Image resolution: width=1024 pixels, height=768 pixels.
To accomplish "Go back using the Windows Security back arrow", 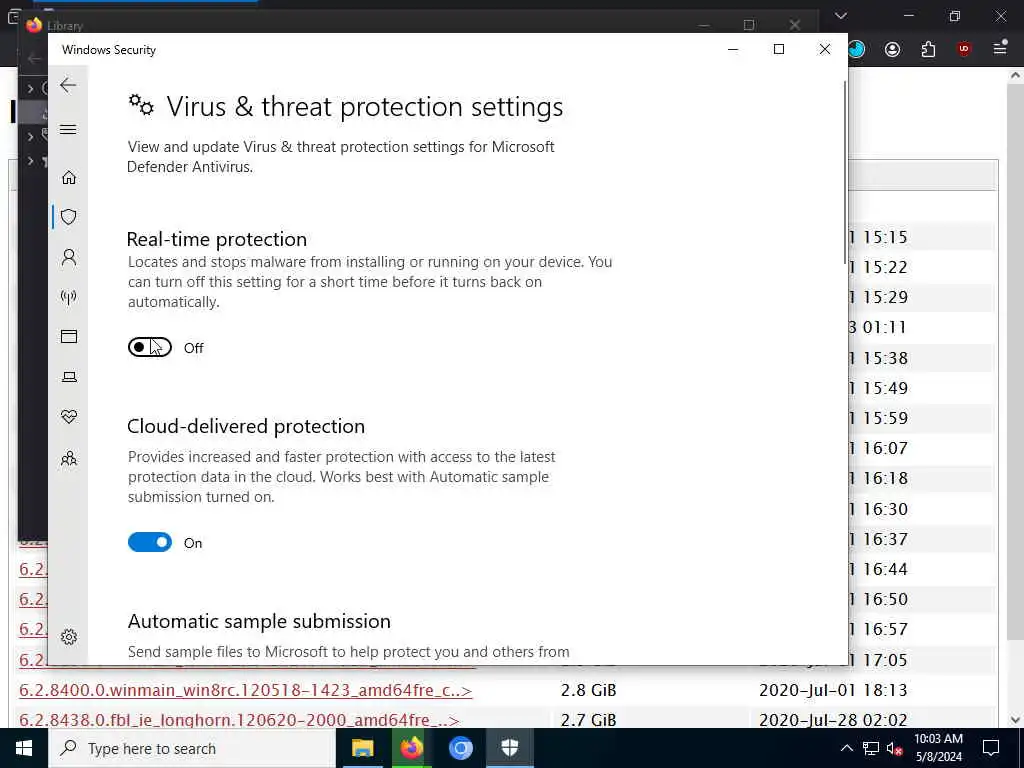I will click(68, 85).
